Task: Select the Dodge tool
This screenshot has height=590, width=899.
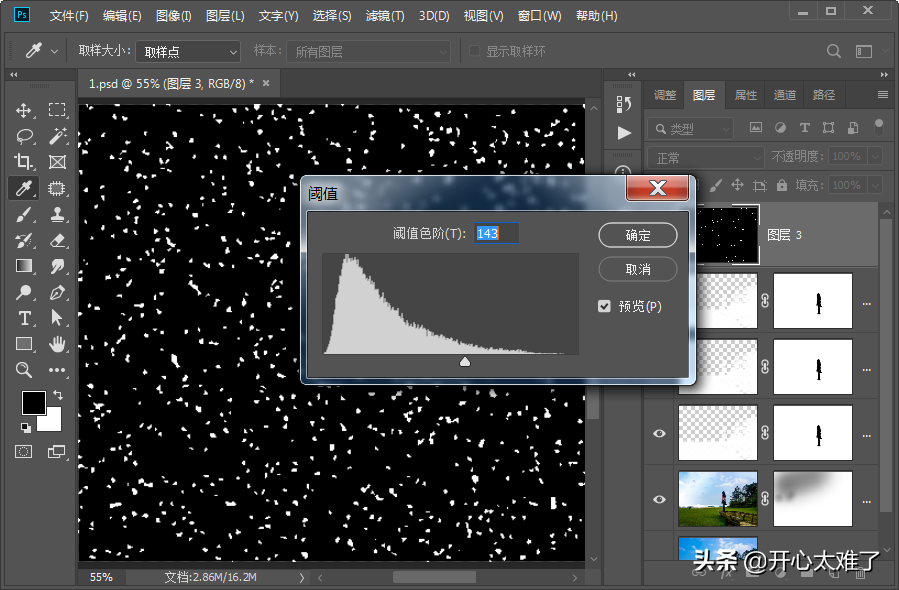Action: (x=24, y=292)
